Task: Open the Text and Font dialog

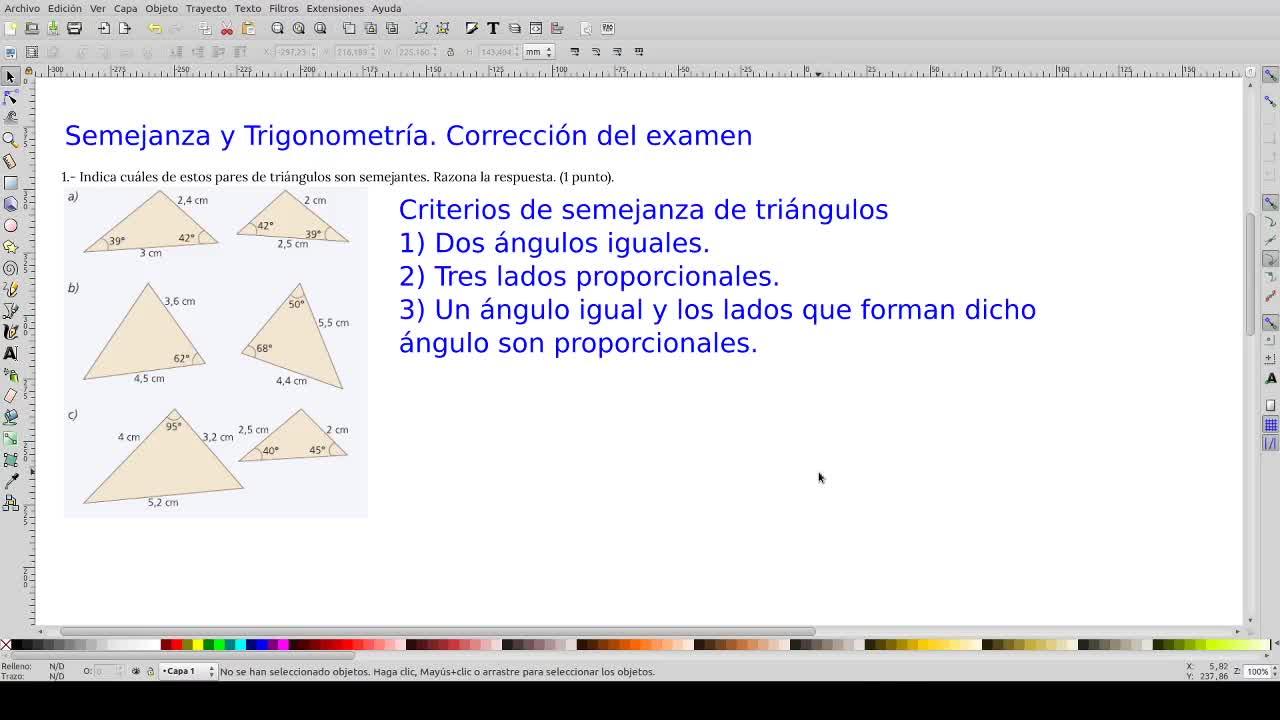Action: [x=493, y=28]
